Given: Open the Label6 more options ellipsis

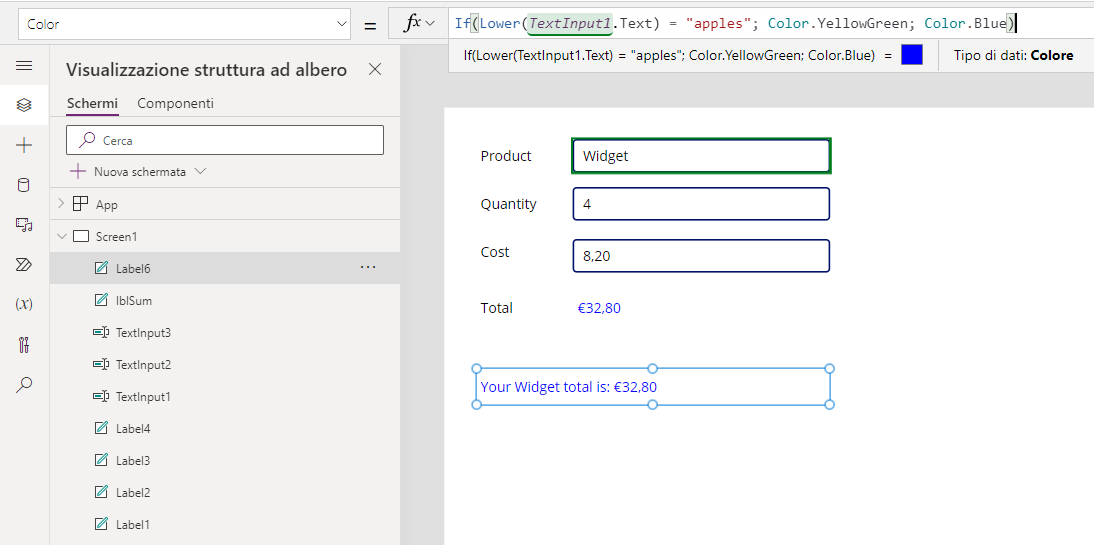Looking at the screenshot, I should click(x=368, y=267).
